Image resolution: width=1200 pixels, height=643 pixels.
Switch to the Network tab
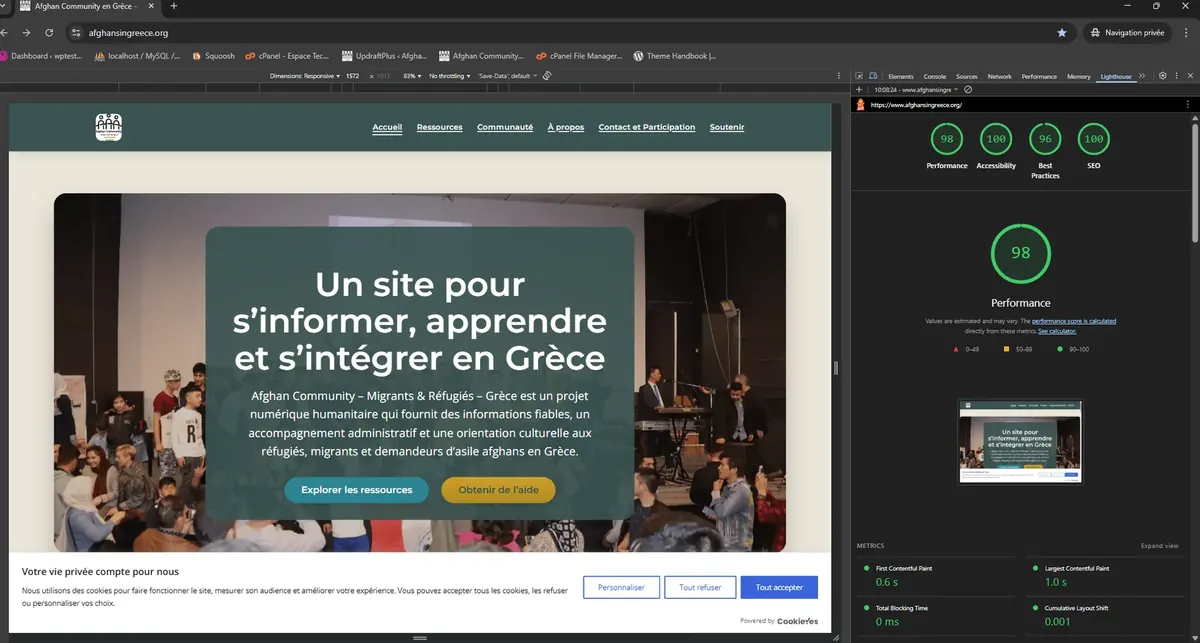point(1000,76)
